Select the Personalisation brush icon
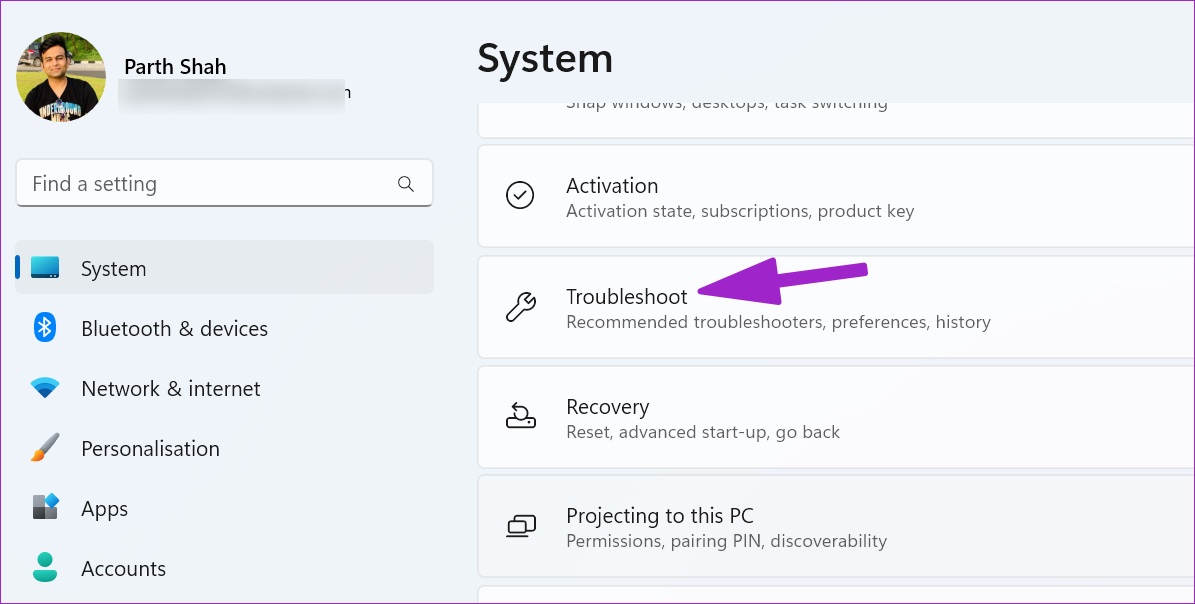 41,448
